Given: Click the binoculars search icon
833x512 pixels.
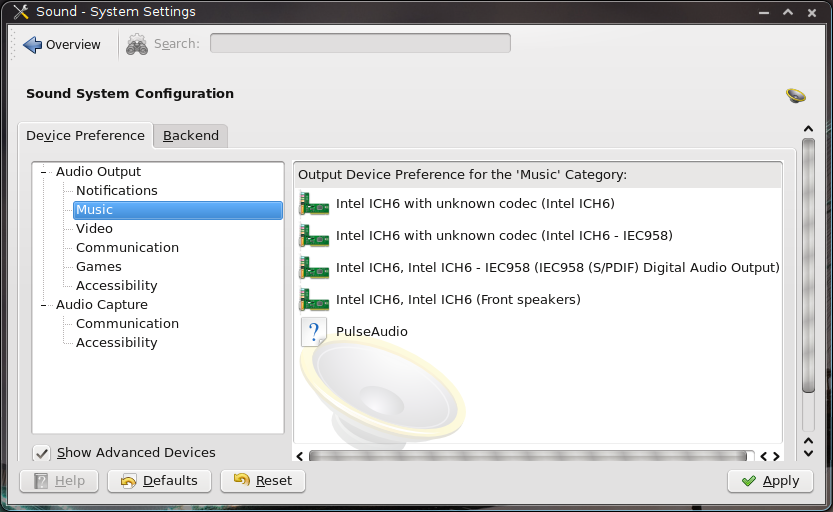Looking at the screenshot, I should pos(137,44).
